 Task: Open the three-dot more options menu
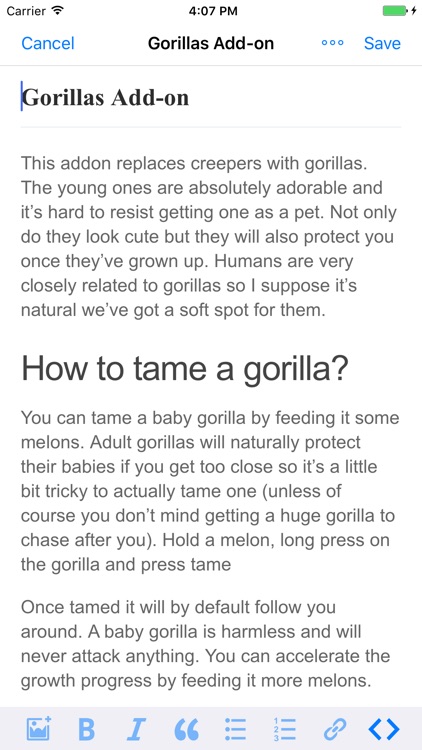[333, 43]
